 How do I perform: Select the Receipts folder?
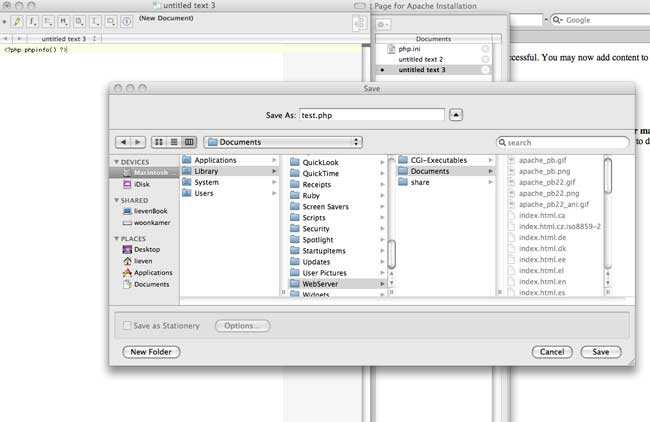click(337, 184)
